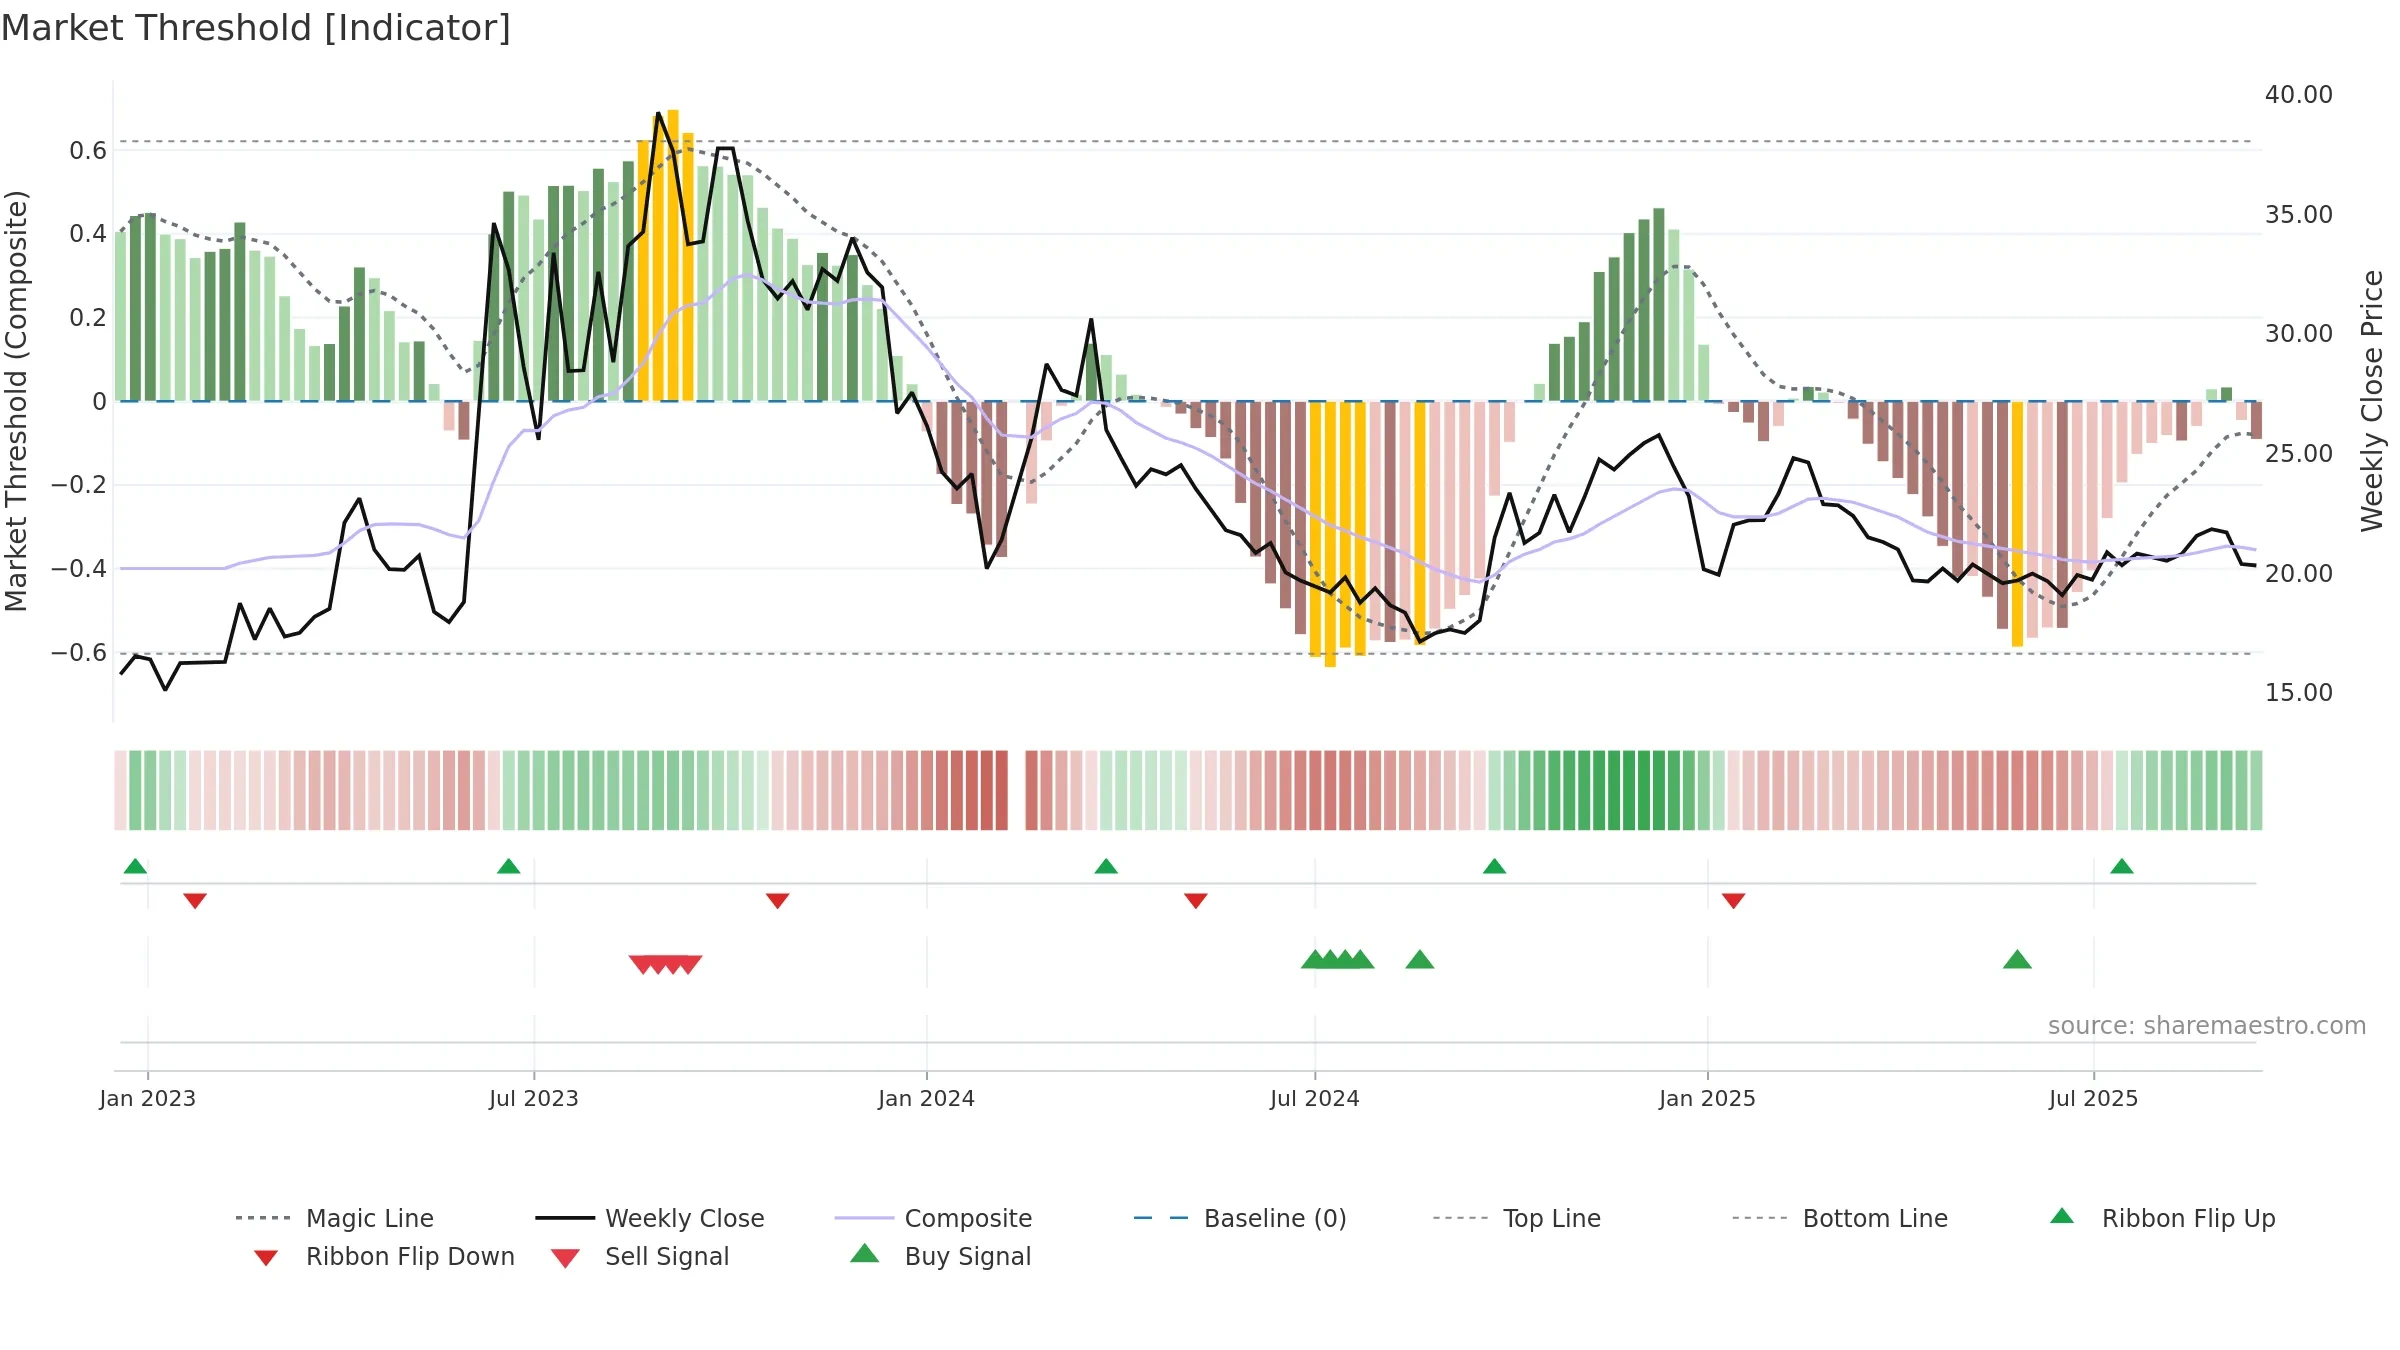Click the chart title Market Threshold [Indicator]
This screenshot has height=1350, width=2400.
pos(256,28)
